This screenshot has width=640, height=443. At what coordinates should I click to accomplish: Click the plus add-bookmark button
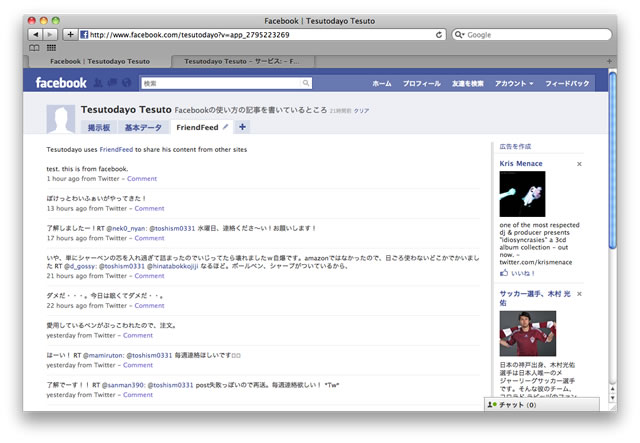pos(70,35)
